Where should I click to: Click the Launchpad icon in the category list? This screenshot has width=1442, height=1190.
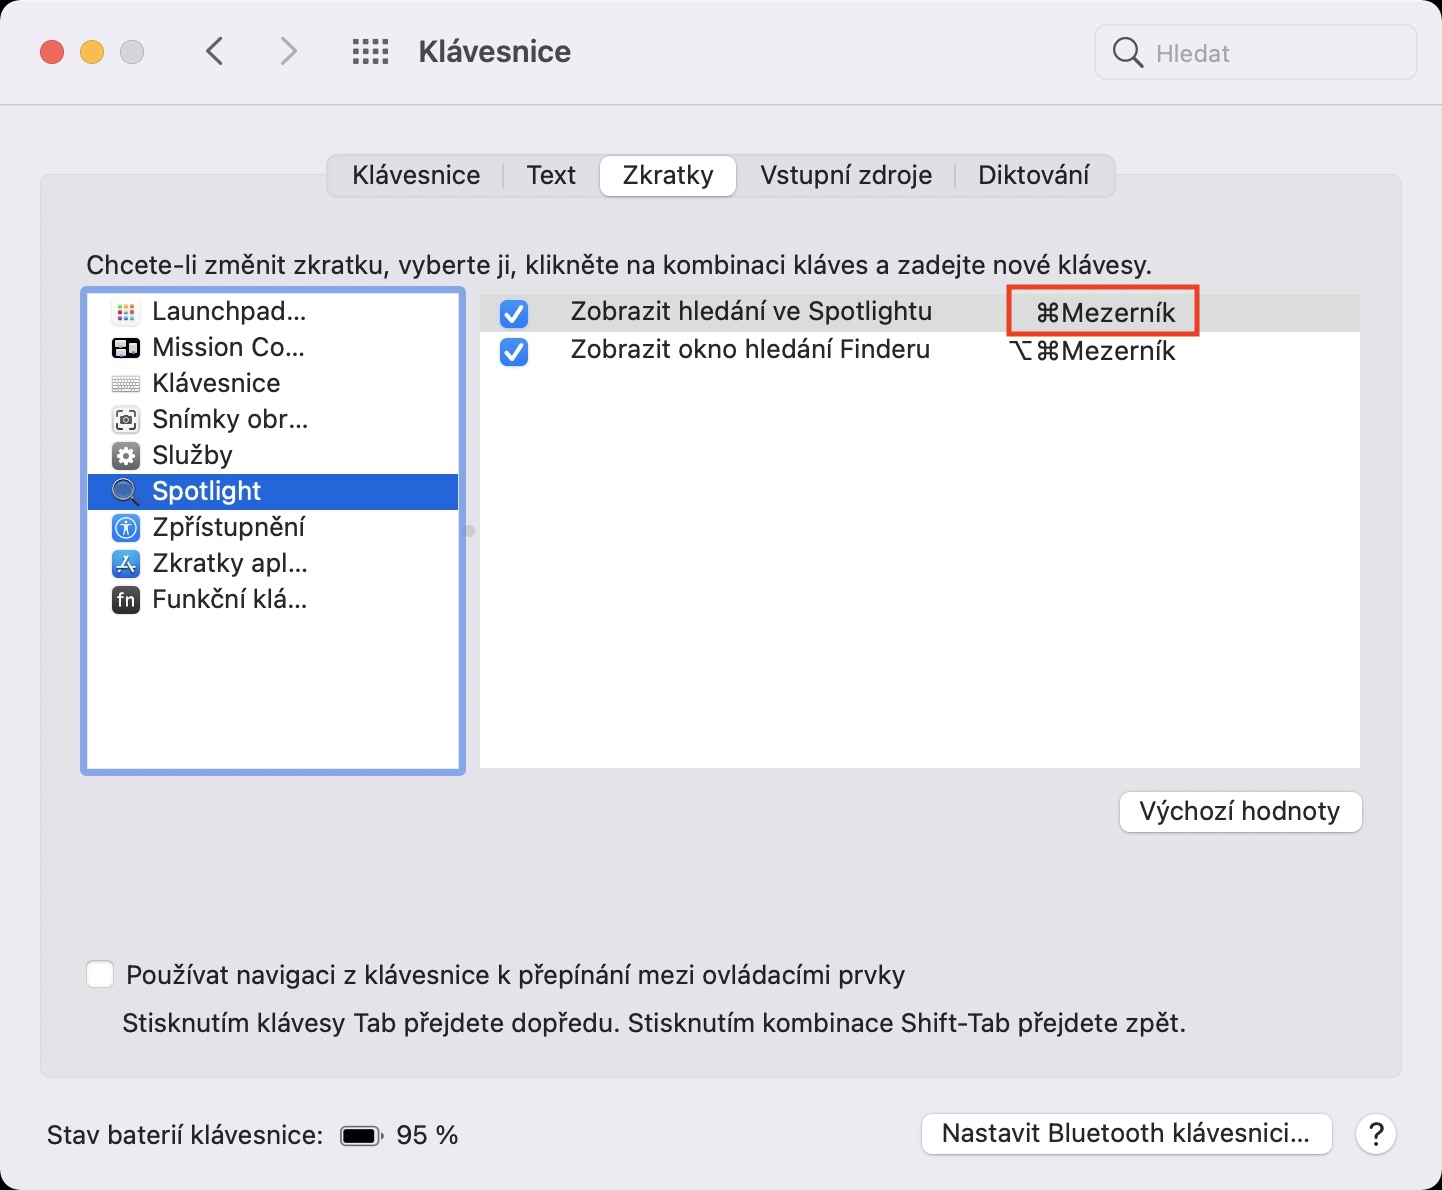[126, 312]
